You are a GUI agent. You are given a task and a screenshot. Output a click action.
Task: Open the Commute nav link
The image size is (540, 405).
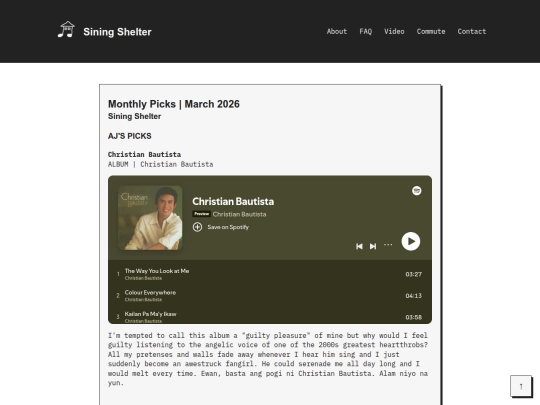tap(431, 31)
